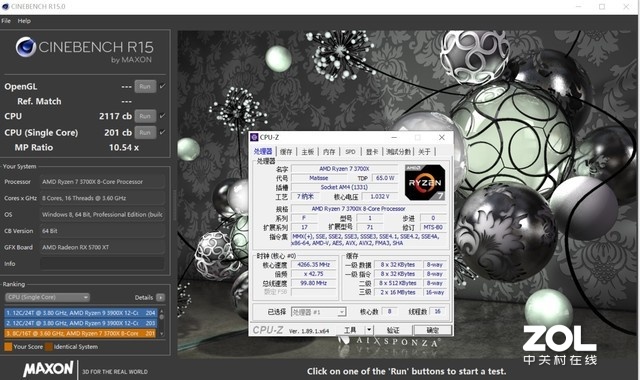Run the CPU (Single Core) test
Image resolution: width=640 pixels, height=380 pixels.
pyautogui.click(x=145, y=133)
